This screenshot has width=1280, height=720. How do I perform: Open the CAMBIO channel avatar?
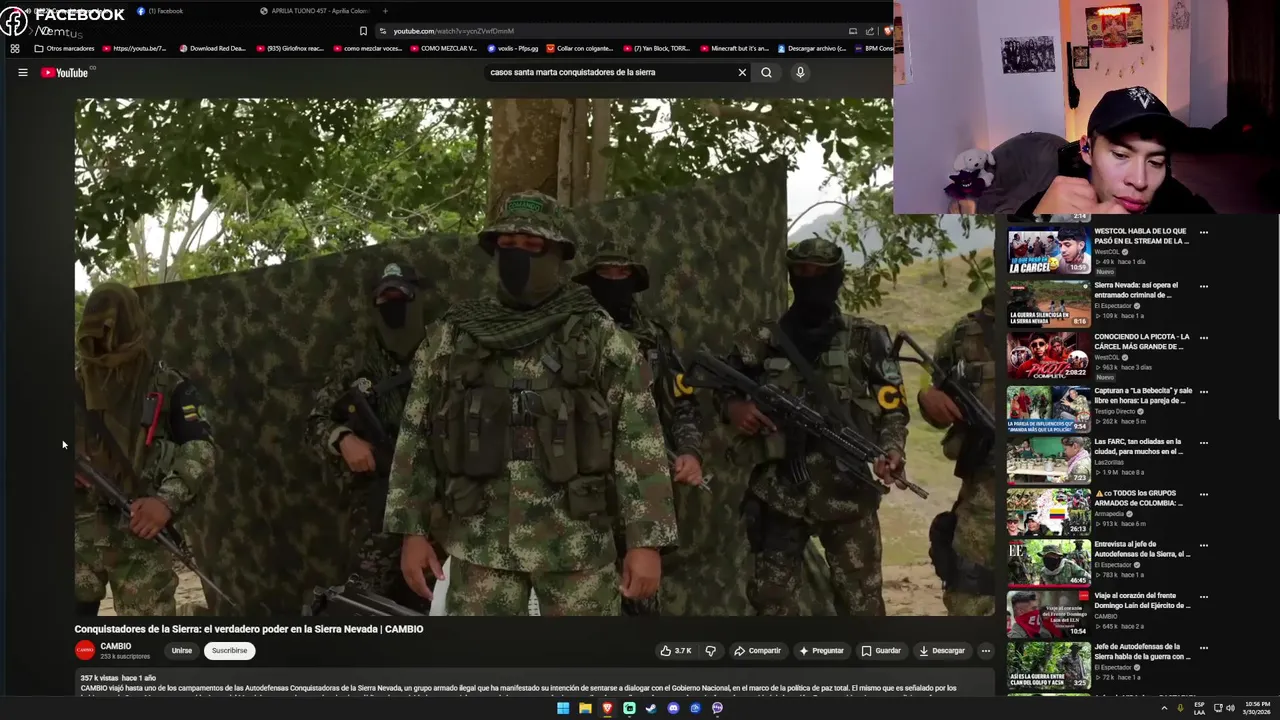click(85, 650)
